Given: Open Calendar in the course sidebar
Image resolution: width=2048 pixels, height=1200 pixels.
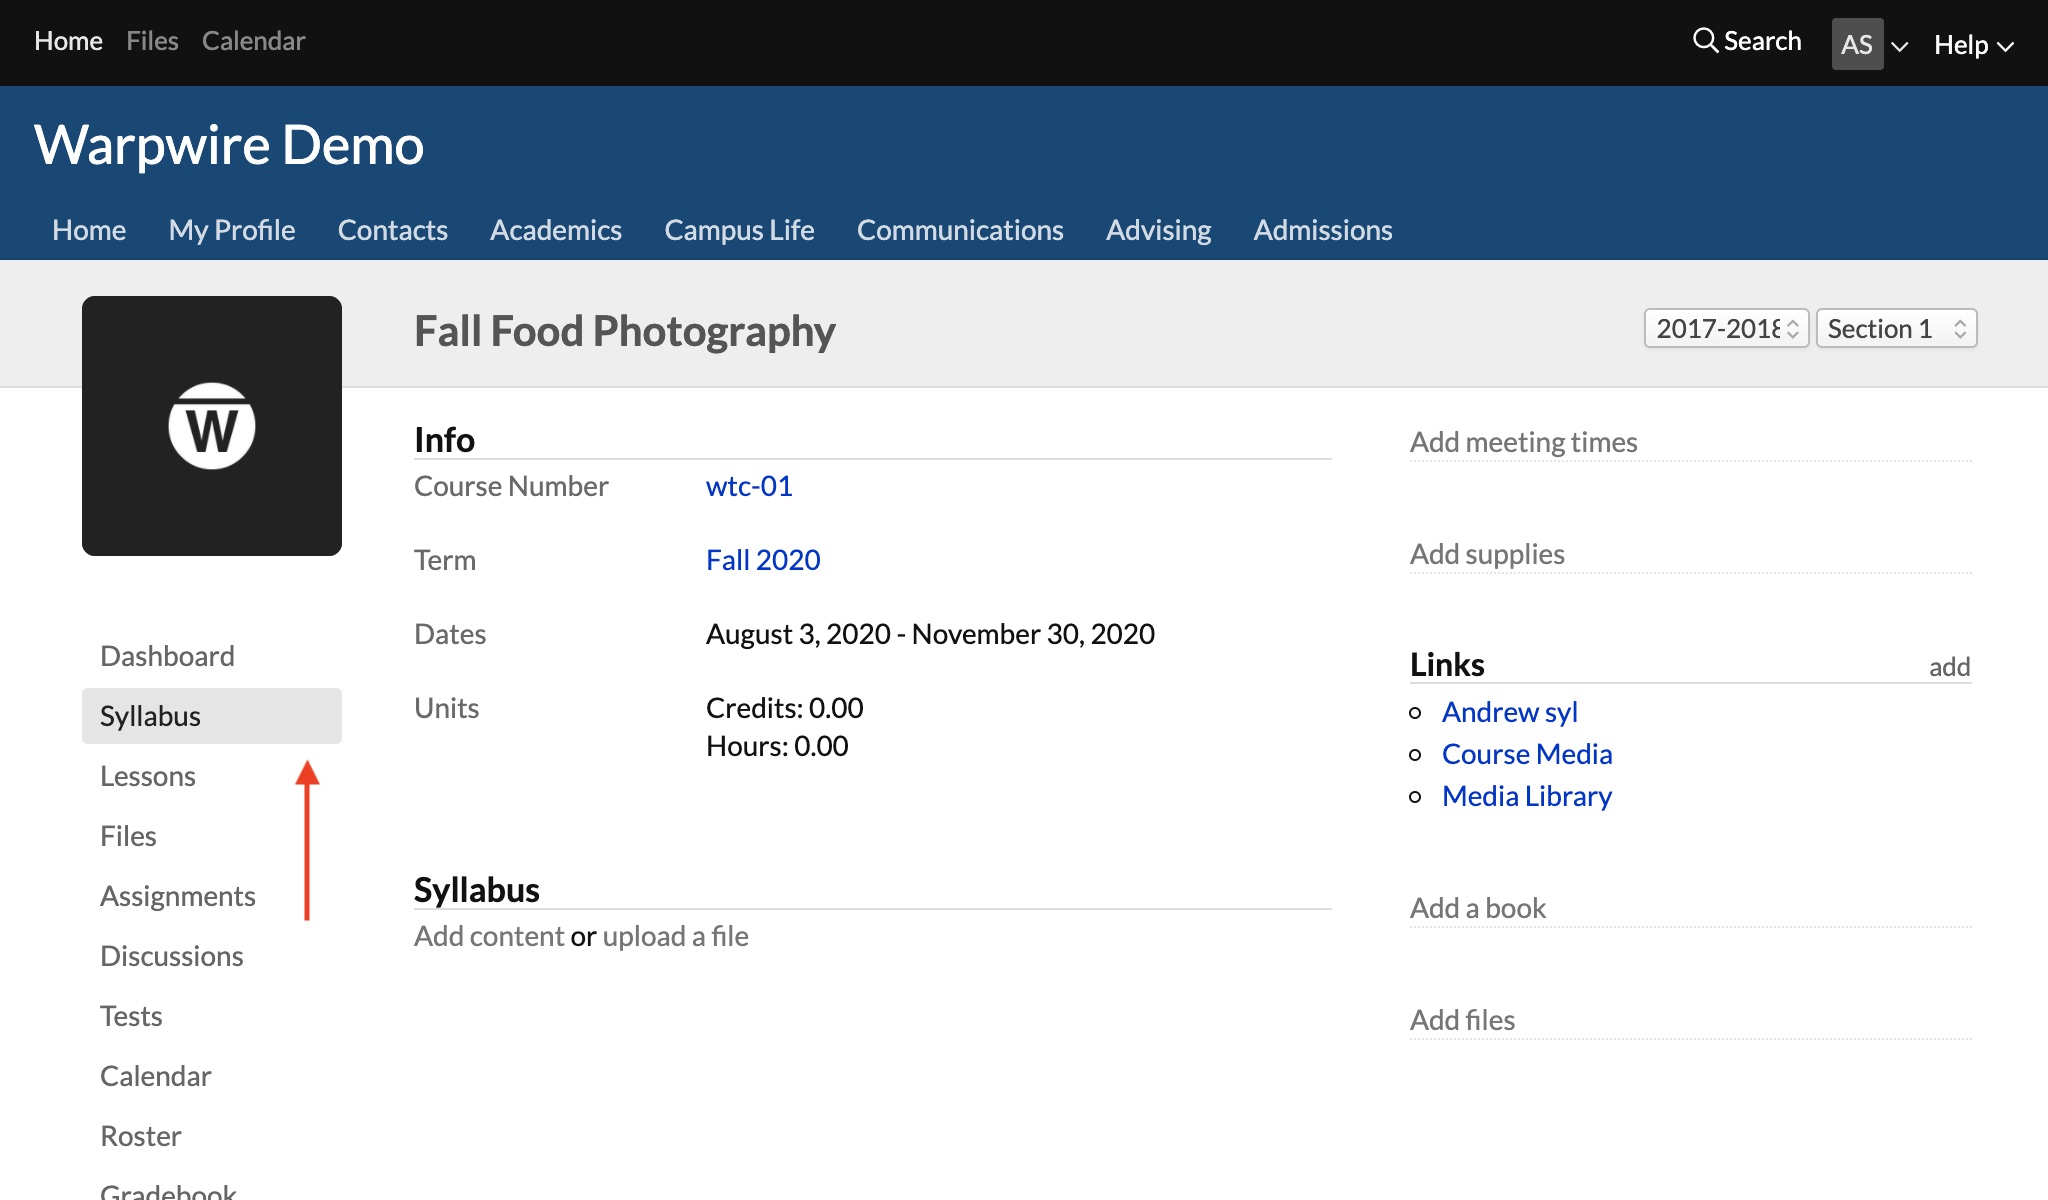Looking at the screenshot, I should pos(156,1076).
